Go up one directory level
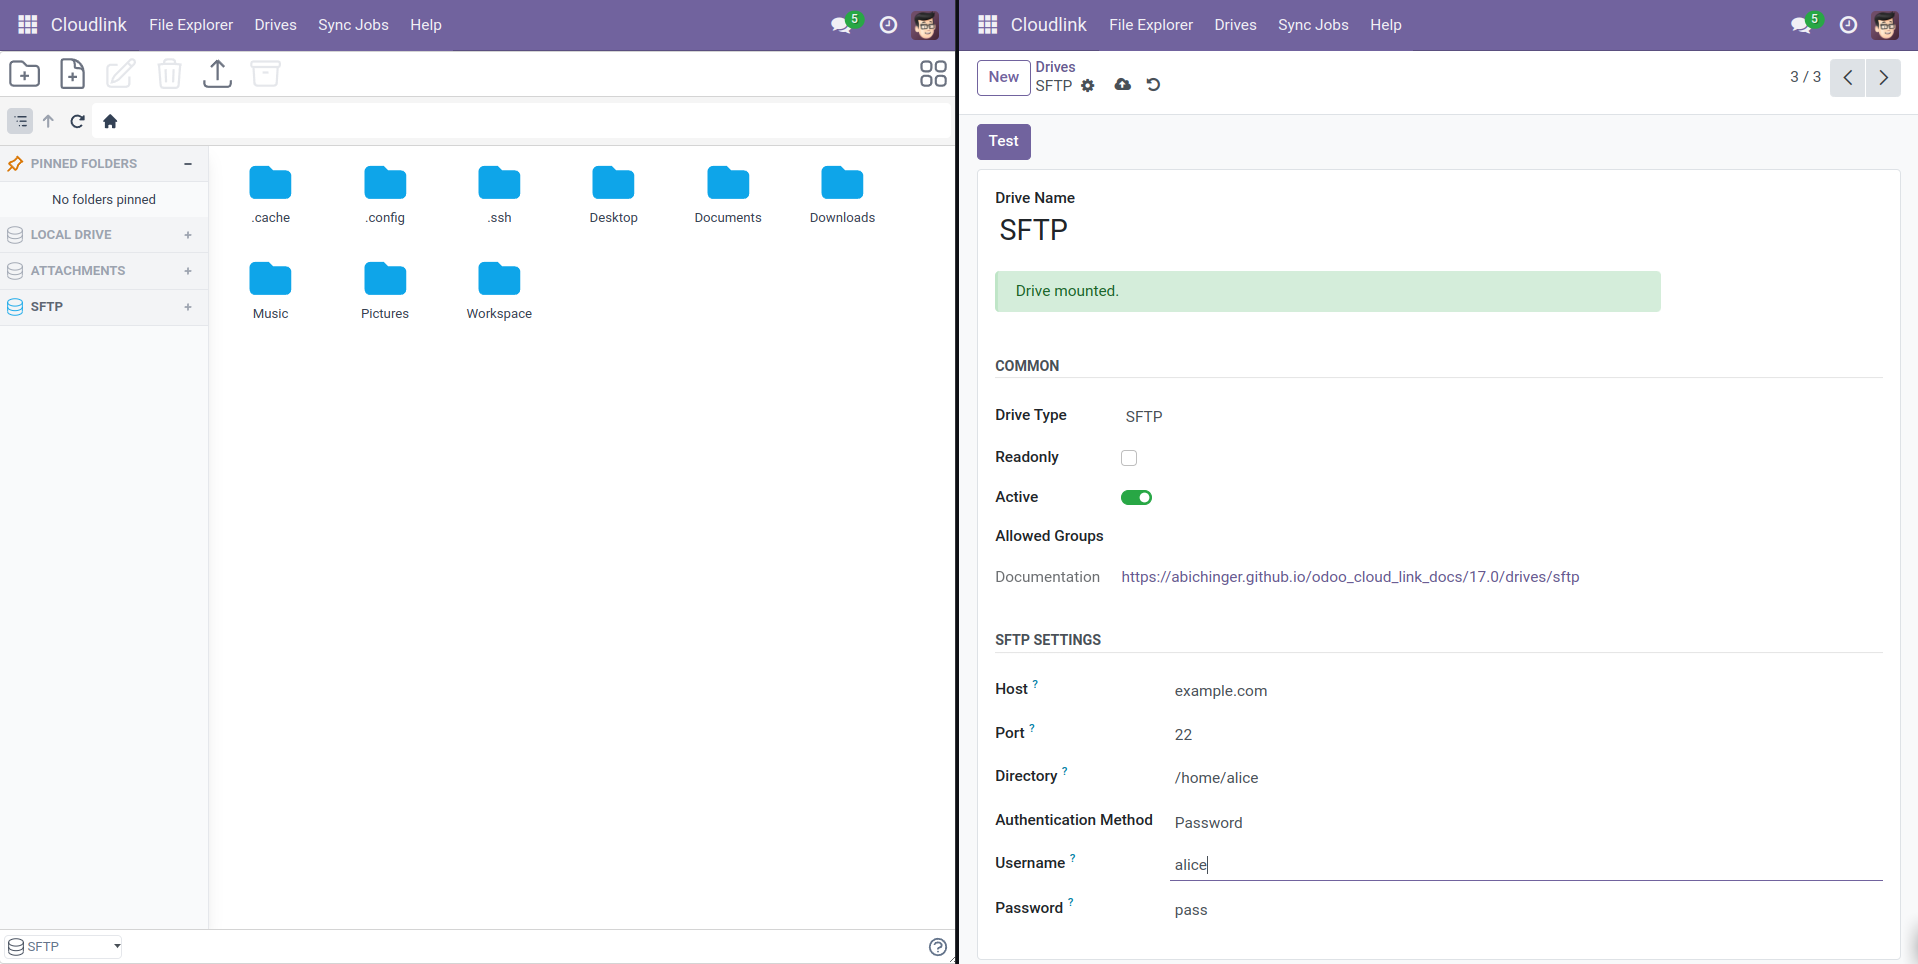 coord(48,121)
